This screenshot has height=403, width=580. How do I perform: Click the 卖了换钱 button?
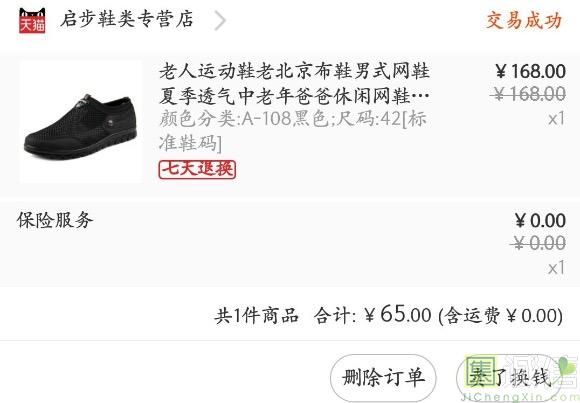(x=510, y=378)
